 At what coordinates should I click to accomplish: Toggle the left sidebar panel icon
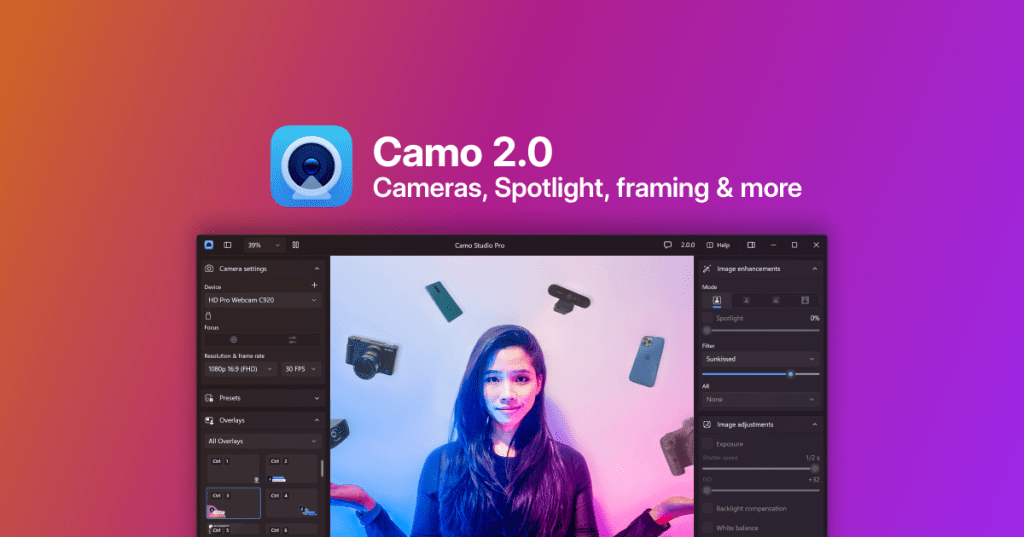point(227,245)
